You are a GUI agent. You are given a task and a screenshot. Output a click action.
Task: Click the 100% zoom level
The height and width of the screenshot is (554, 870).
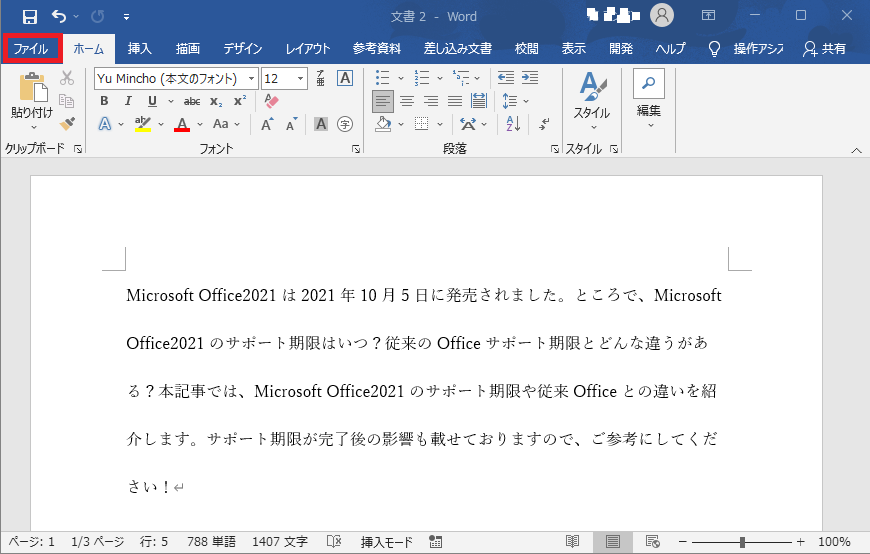834,542
